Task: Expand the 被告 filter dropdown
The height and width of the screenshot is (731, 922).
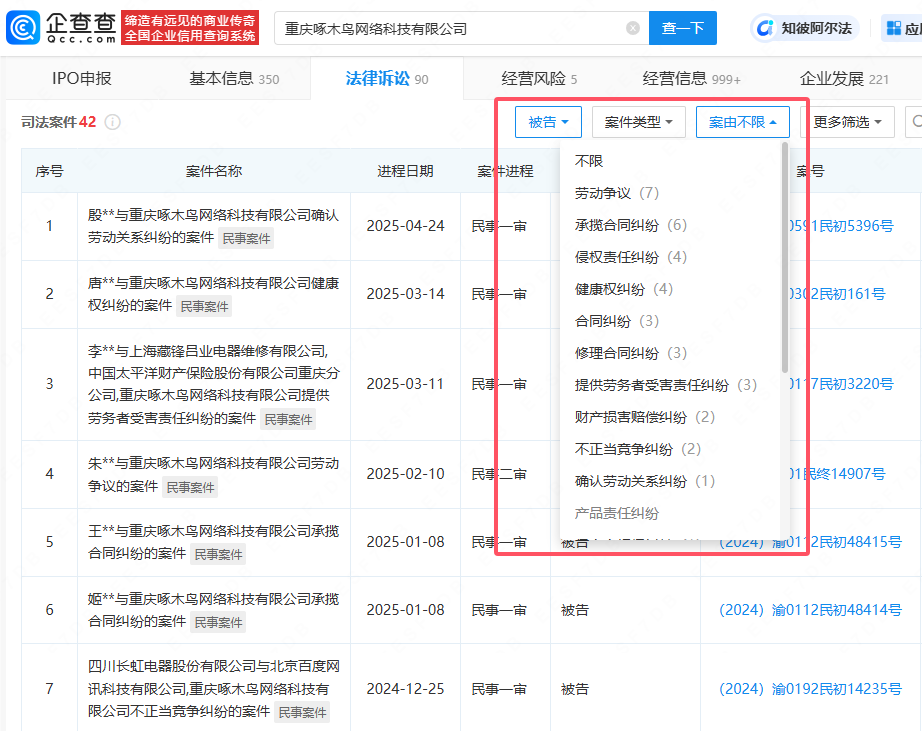Action: 548,122
